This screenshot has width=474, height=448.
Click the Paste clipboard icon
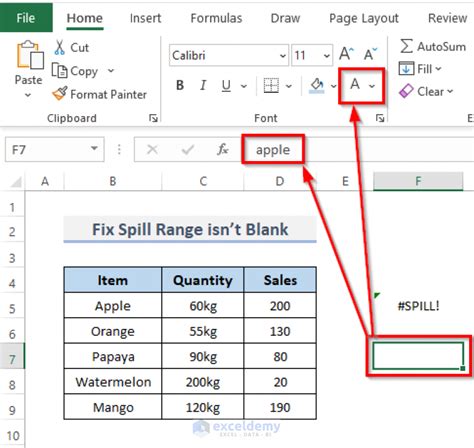pos(30,55)
